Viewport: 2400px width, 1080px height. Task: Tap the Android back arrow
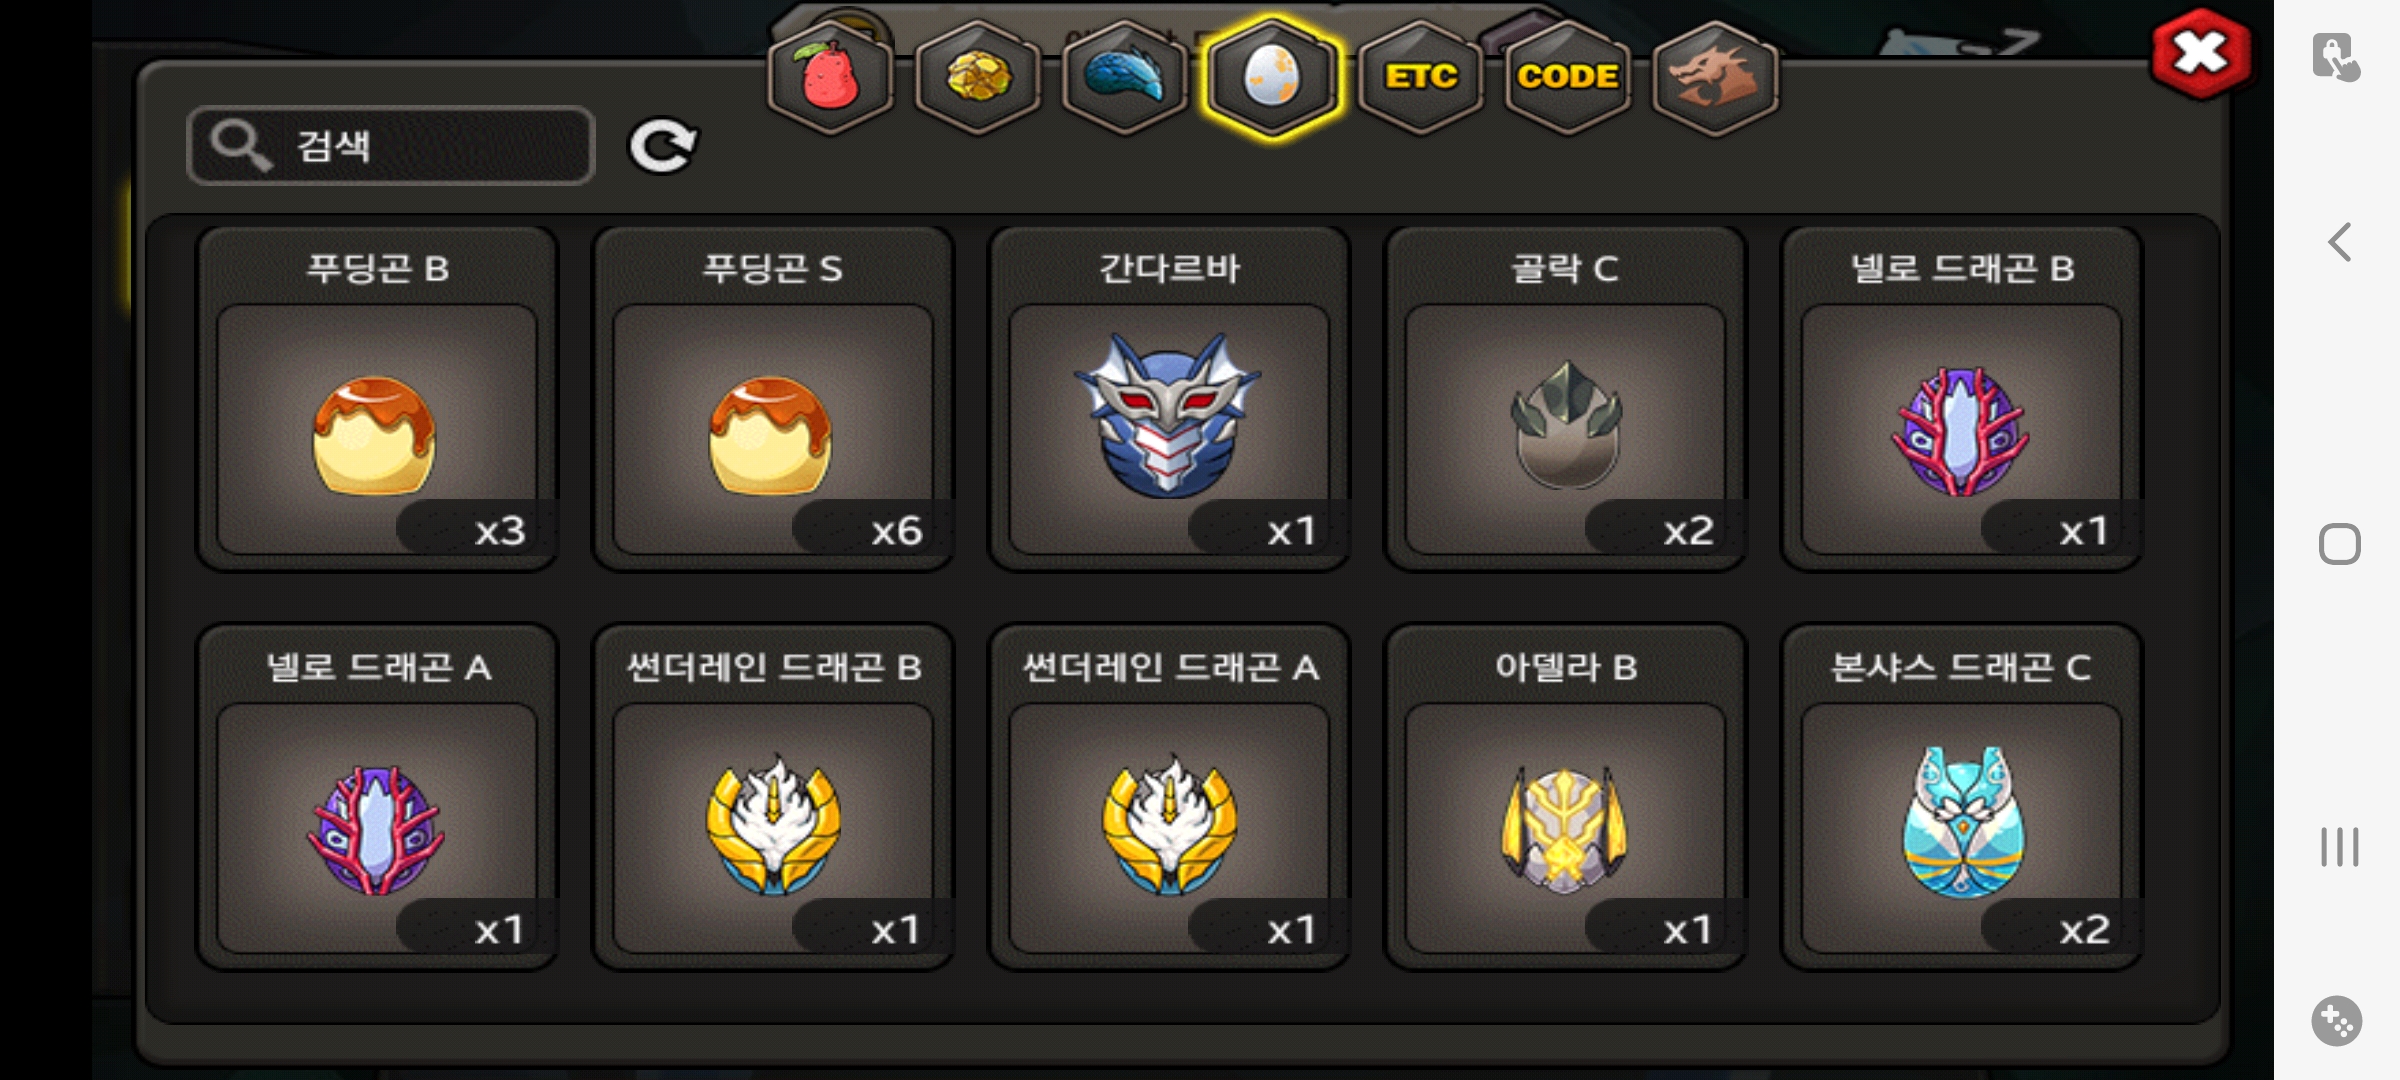(2339, 242)
